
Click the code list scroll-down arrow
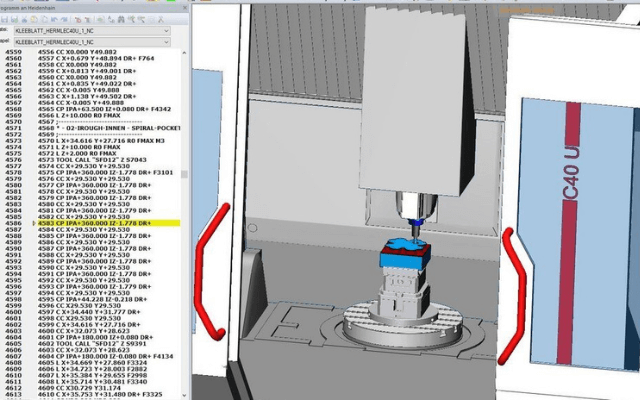click(x=183, y=395)
